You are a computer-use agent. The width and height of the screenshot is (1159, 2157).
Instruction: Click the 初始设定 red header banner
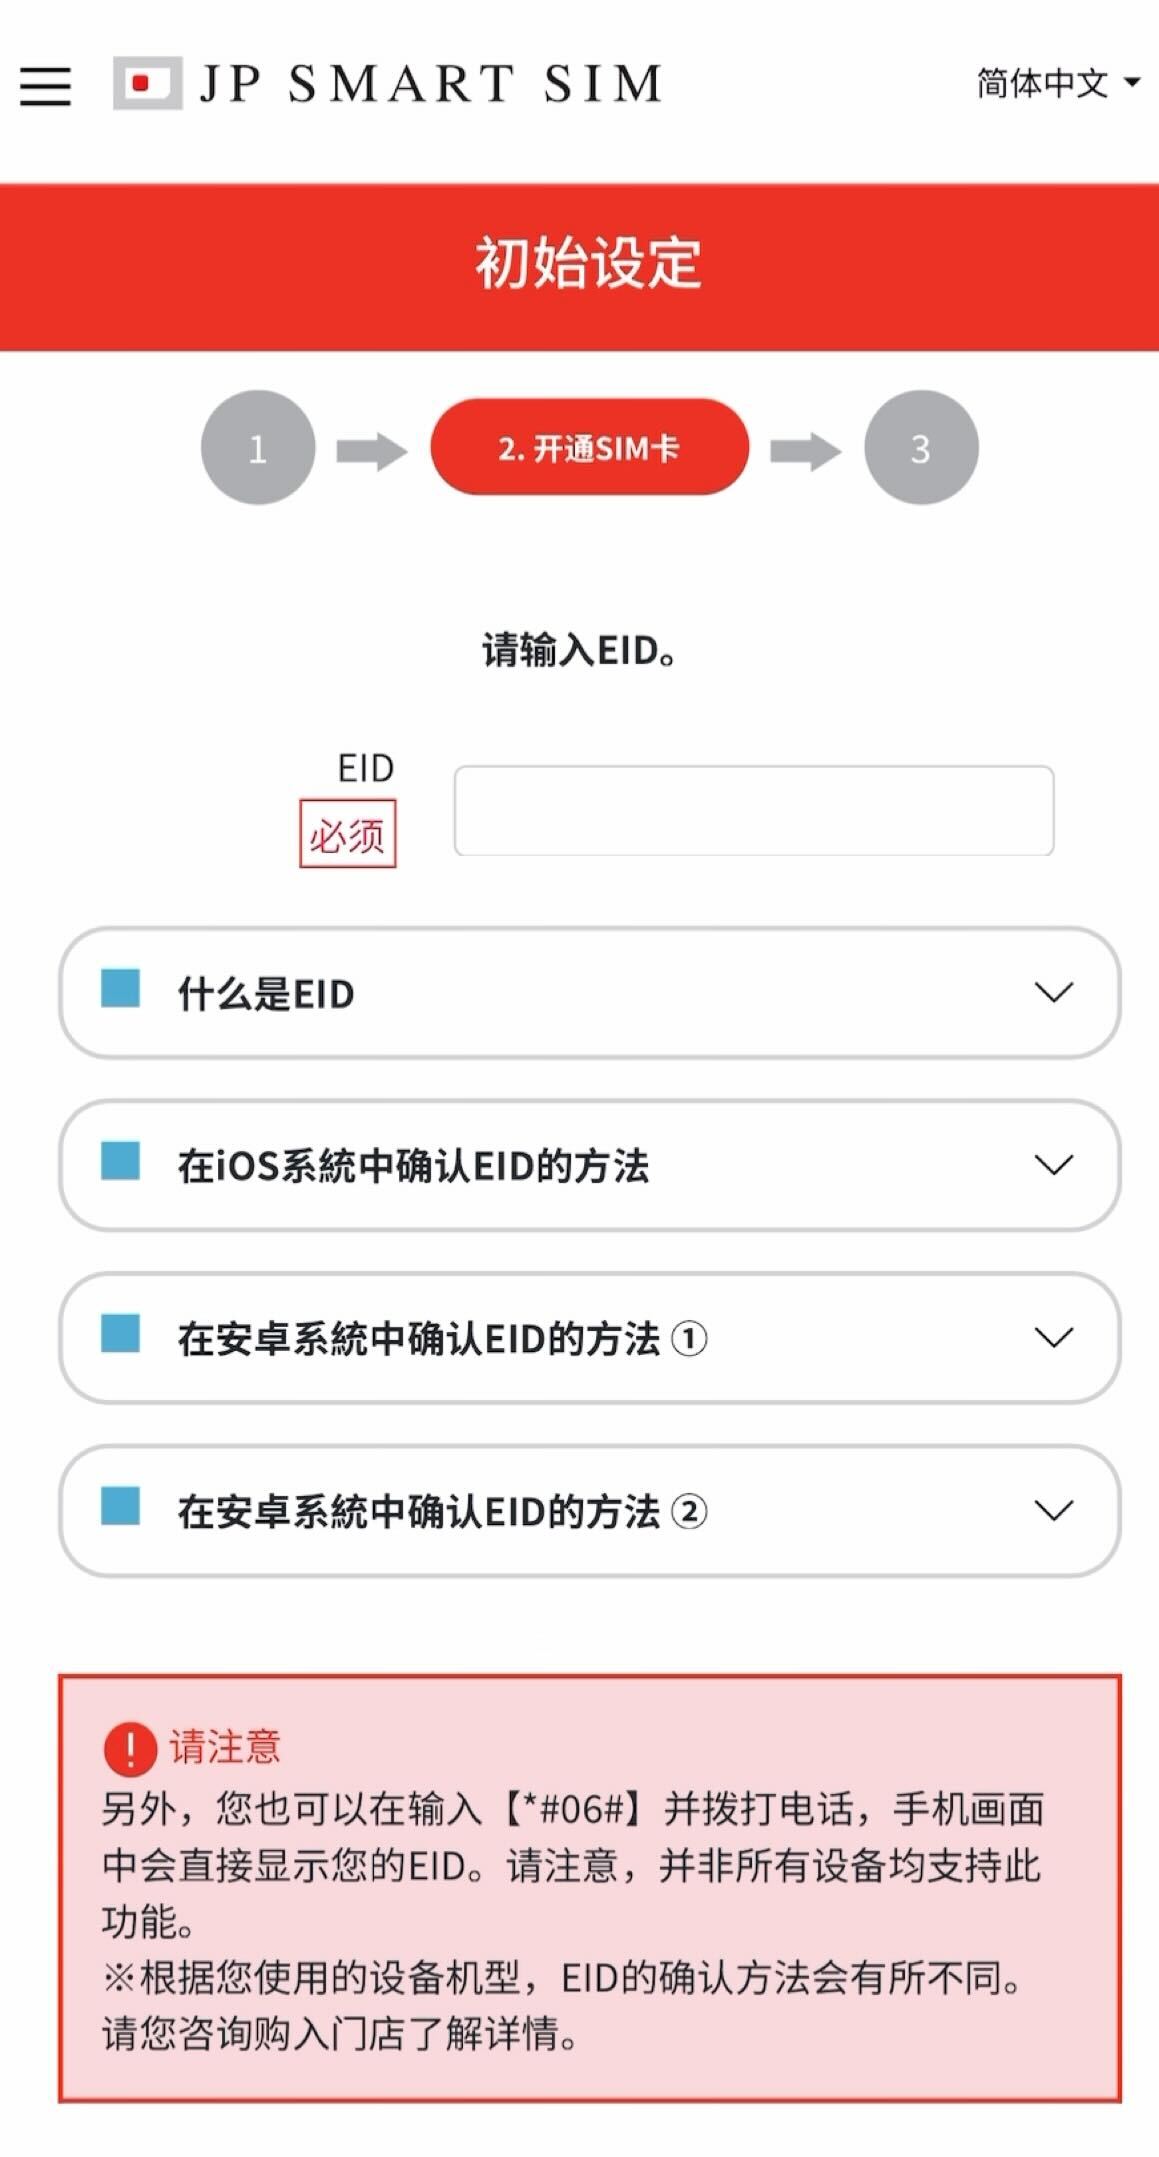pyautogui.click(x=579, y=267)
